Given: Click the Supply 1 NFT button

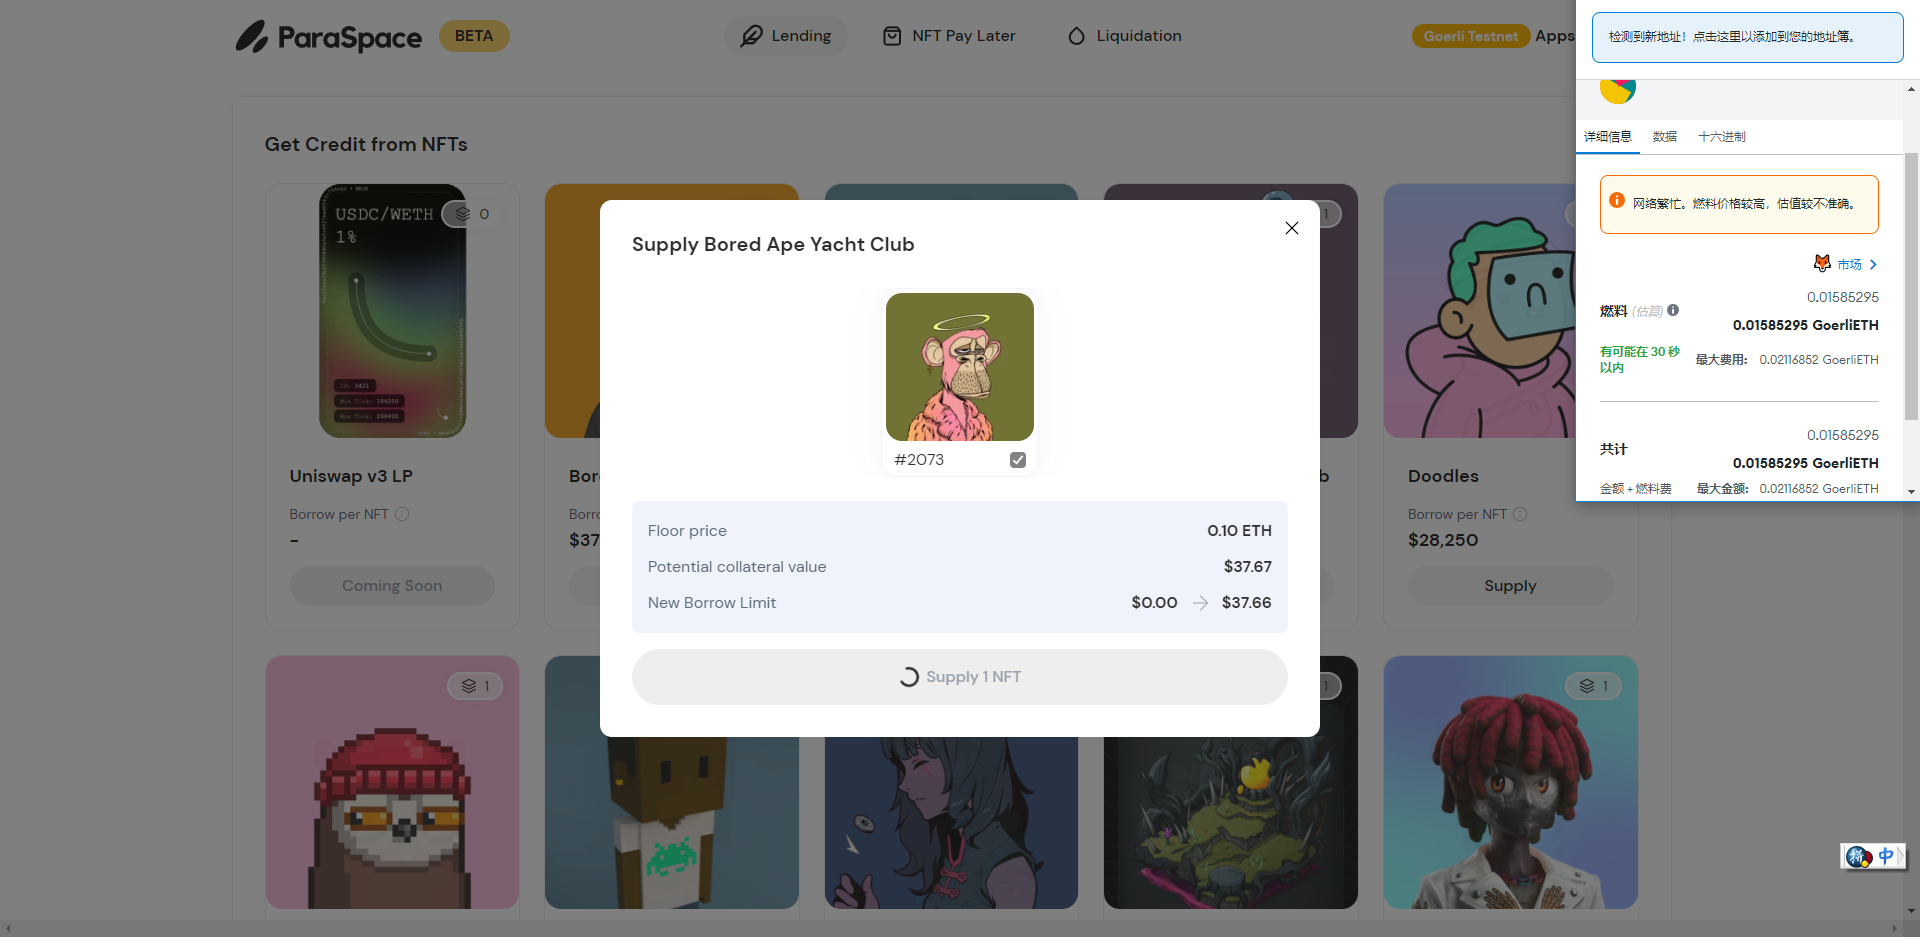Looking at the screenshot, I should [960, 677].
